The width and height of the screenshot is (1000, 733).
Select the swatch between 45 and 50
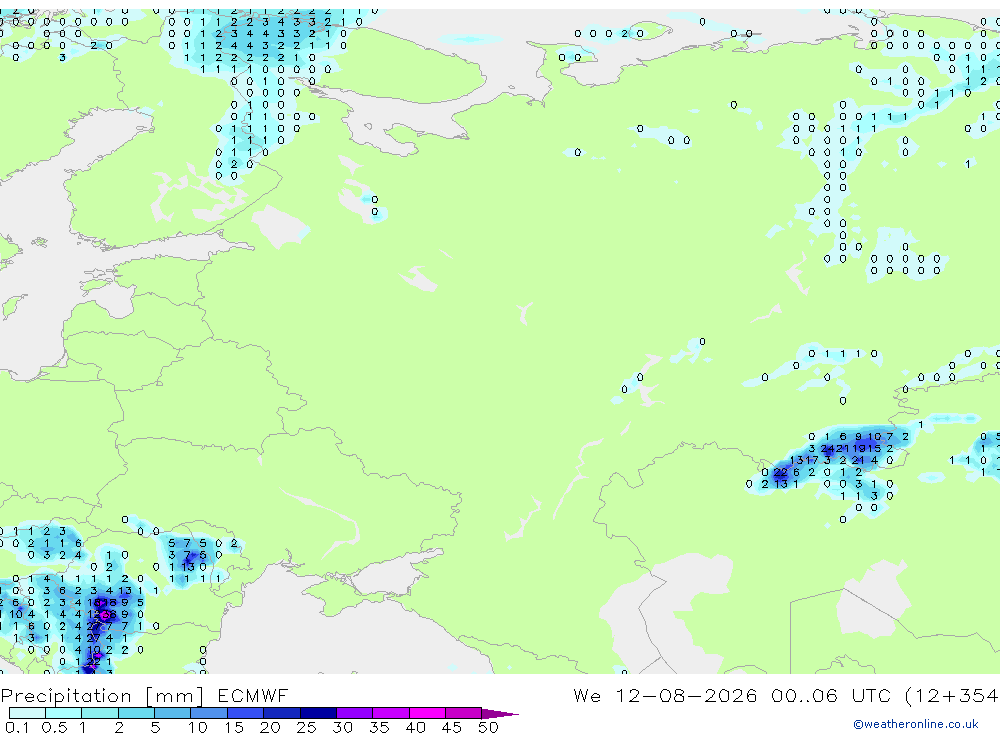[464, 713]
